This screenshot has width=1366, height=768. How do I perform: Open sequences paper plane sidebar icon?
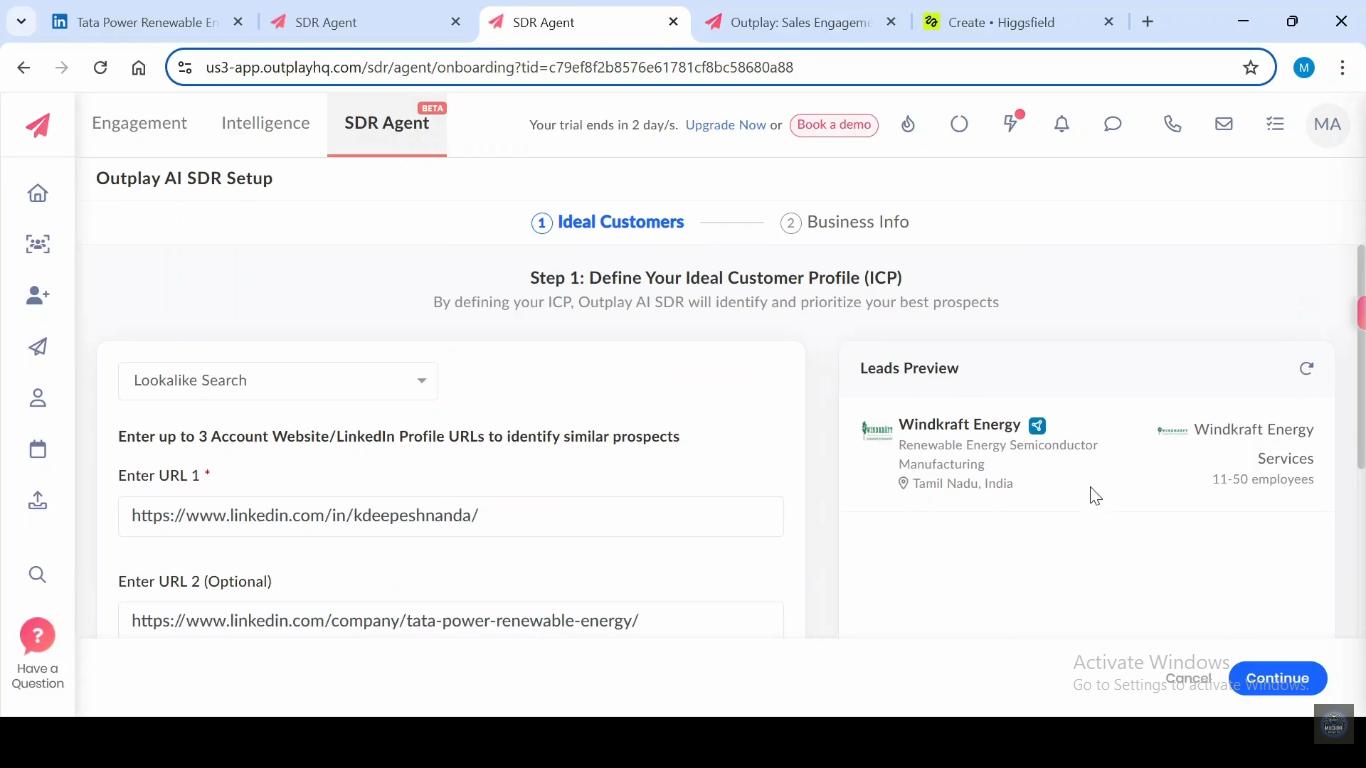(x=38, y=347)
